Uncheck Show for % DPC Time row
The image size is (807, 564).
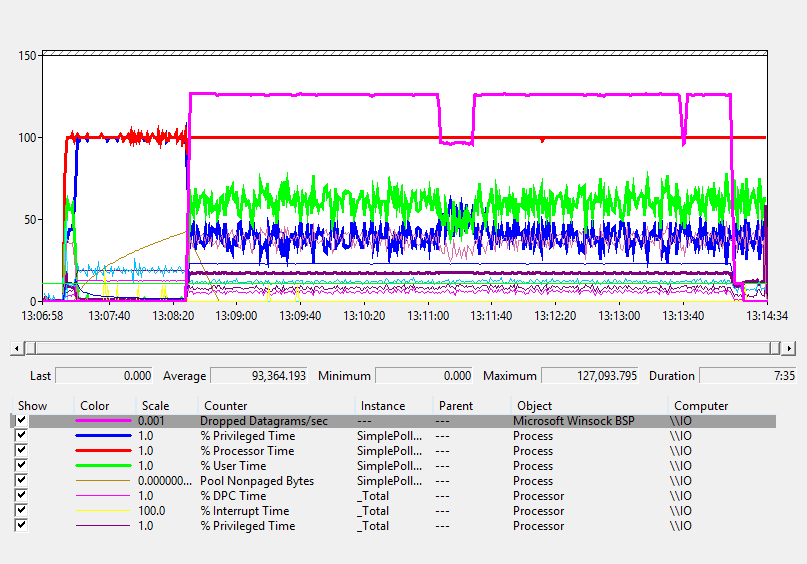point(21,495)
